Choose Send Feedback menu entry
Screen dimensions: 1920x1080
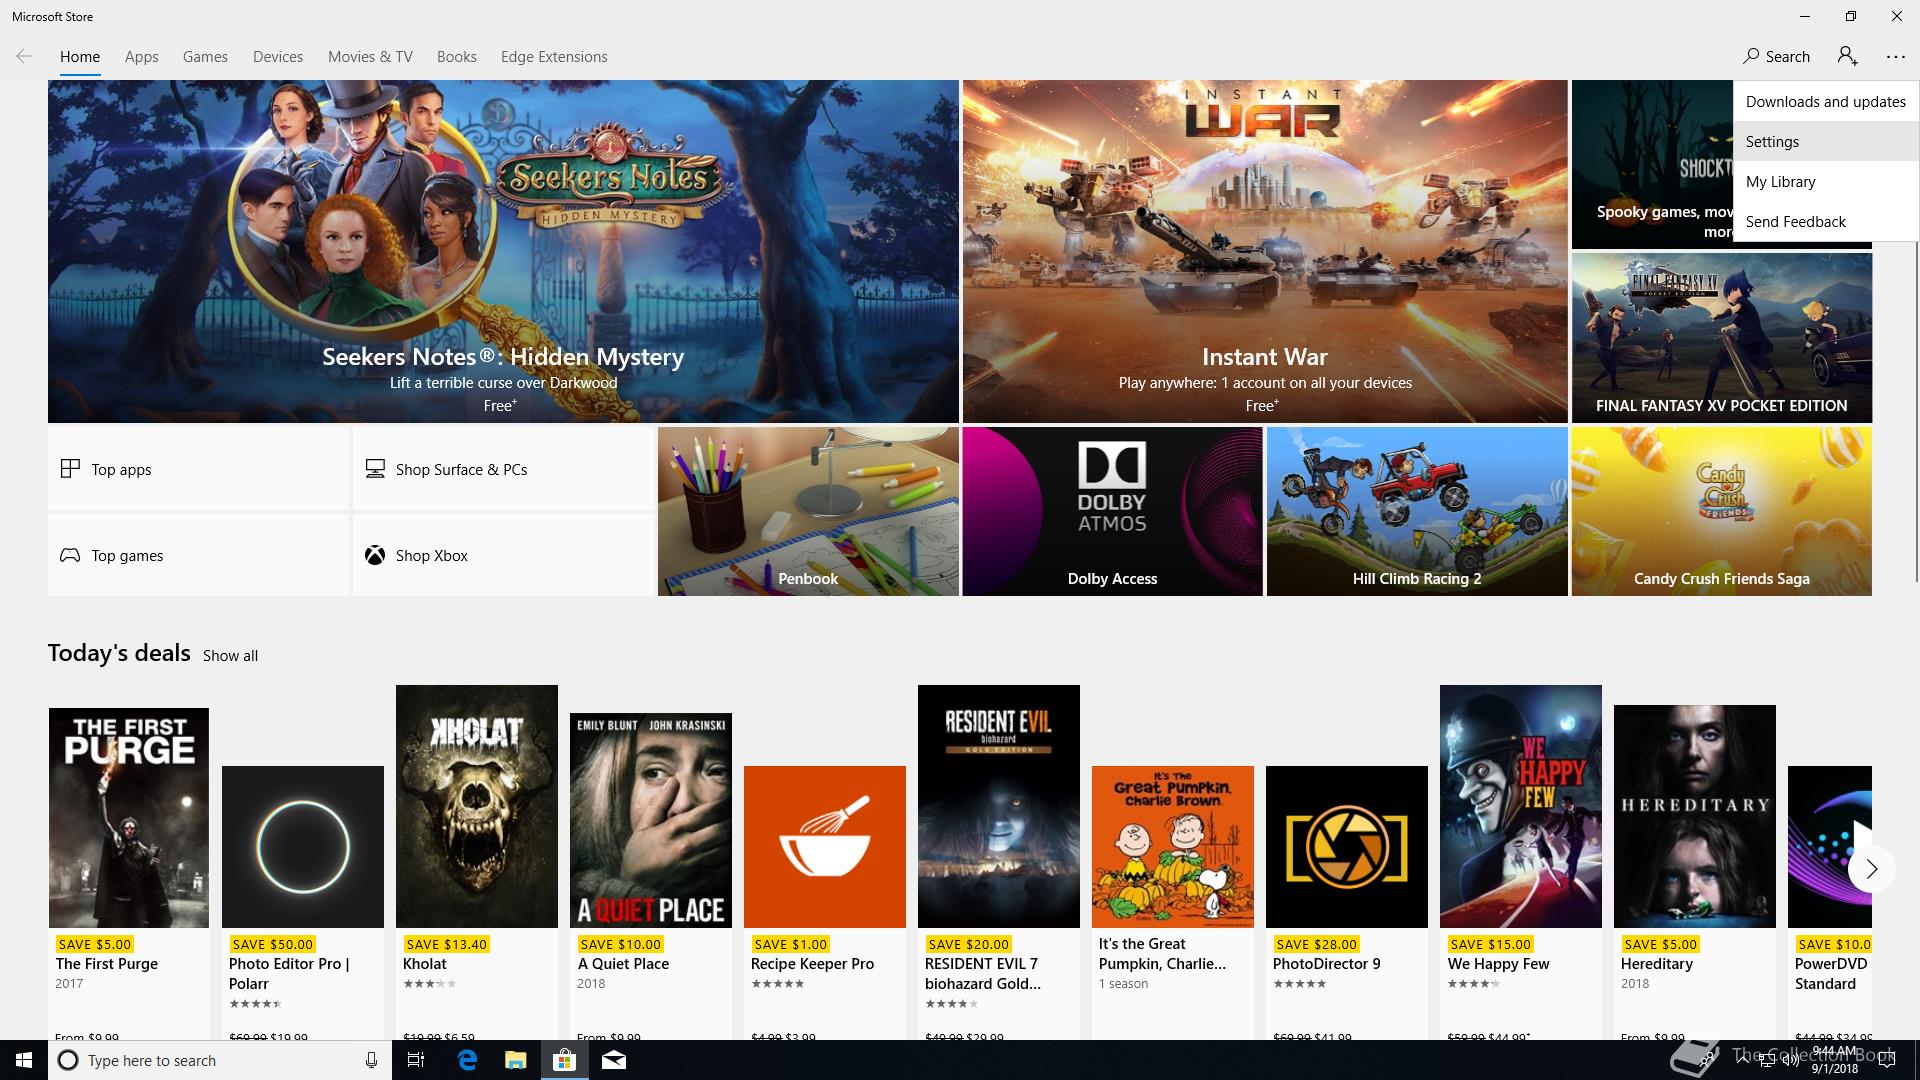(1825, 221)
